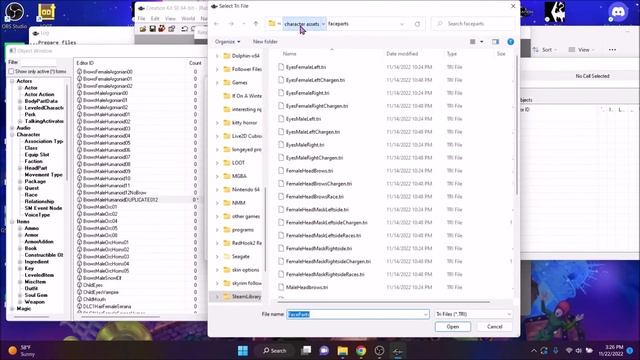Select MaleHeadbrows.tri in file list

(307, 287)
